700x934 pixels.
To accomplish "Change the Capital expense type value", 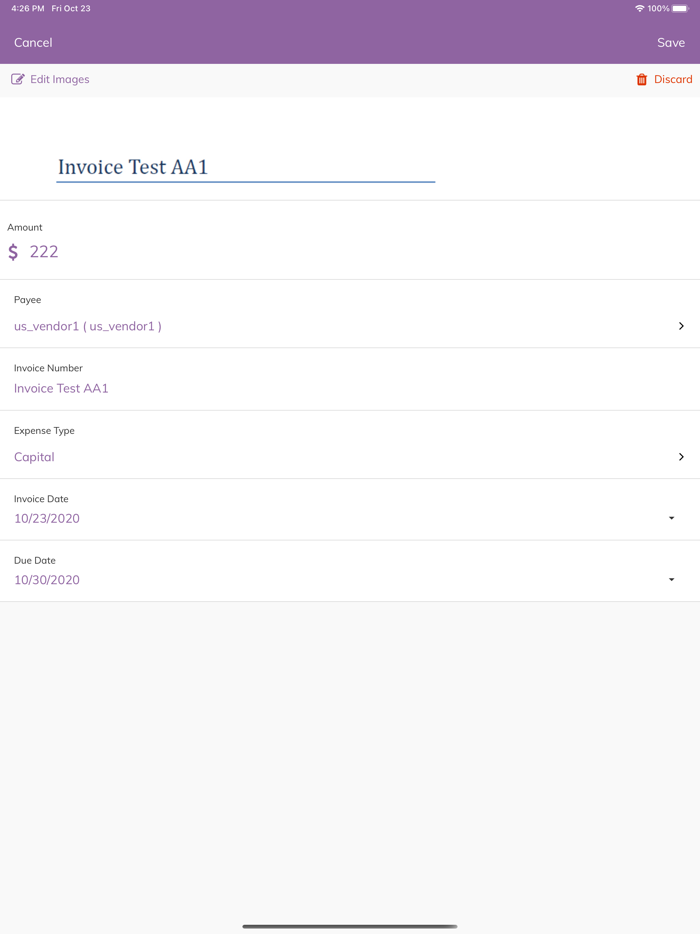I will [34, 457].
